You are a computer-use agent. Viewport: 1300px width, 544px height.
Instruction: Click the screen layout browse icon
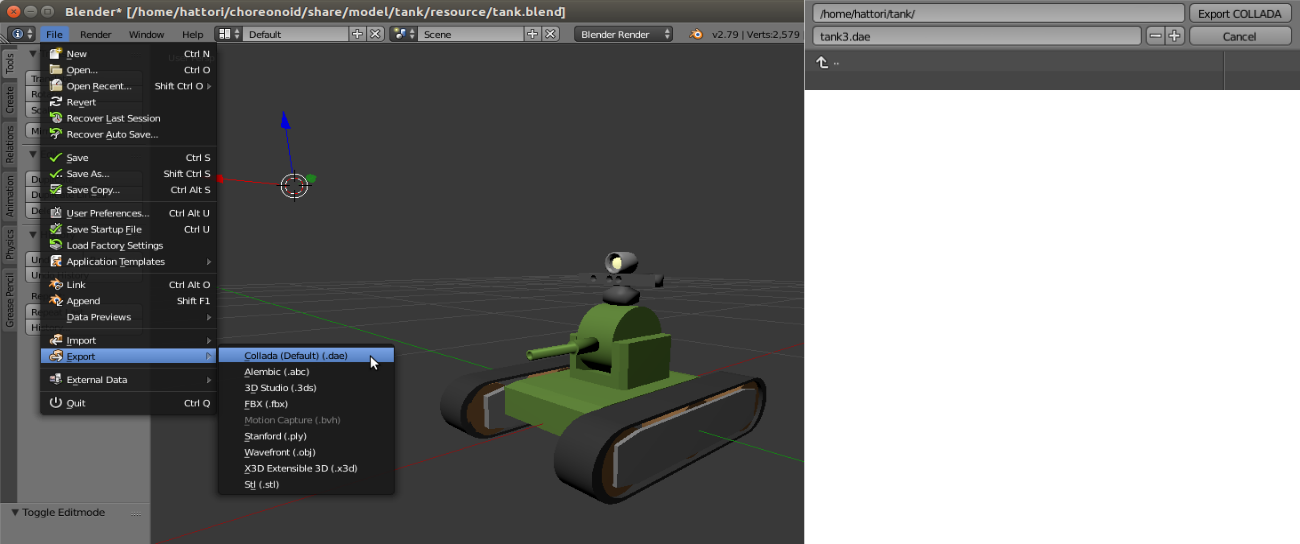(x=229, y=34)
